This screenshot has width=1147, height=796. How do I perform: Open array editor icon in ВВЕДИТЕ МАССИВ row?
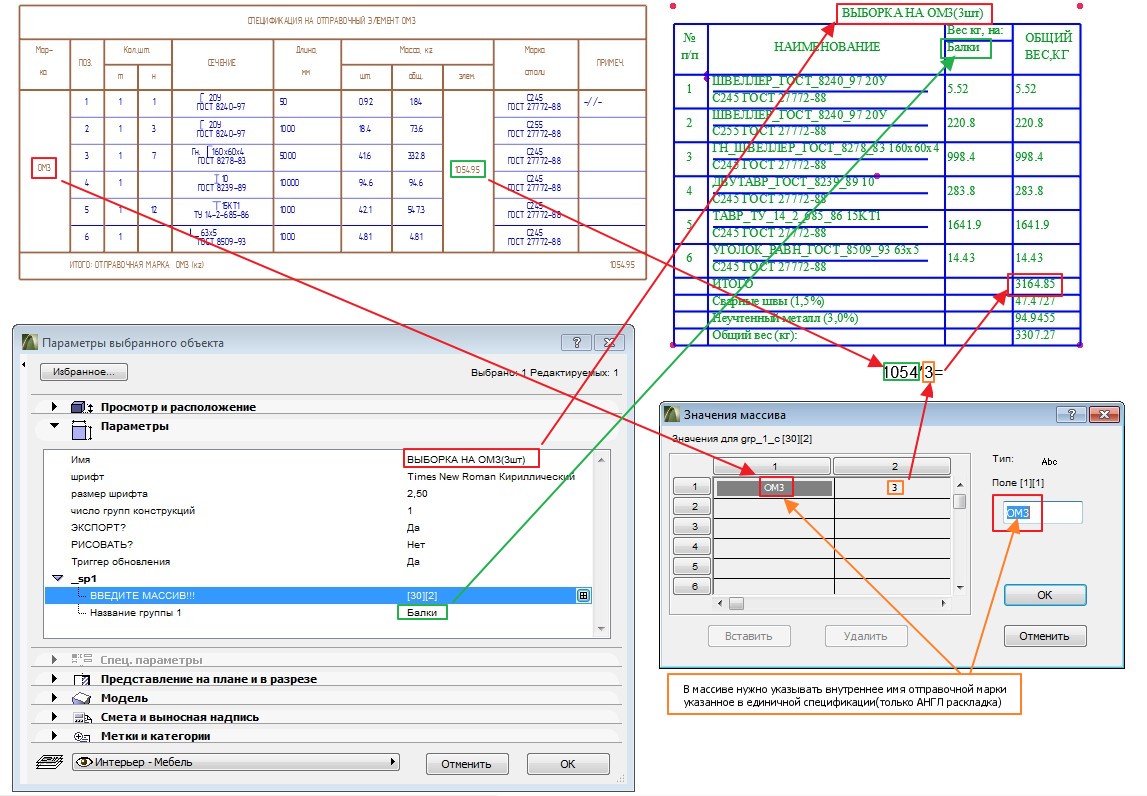pos(583,596)
